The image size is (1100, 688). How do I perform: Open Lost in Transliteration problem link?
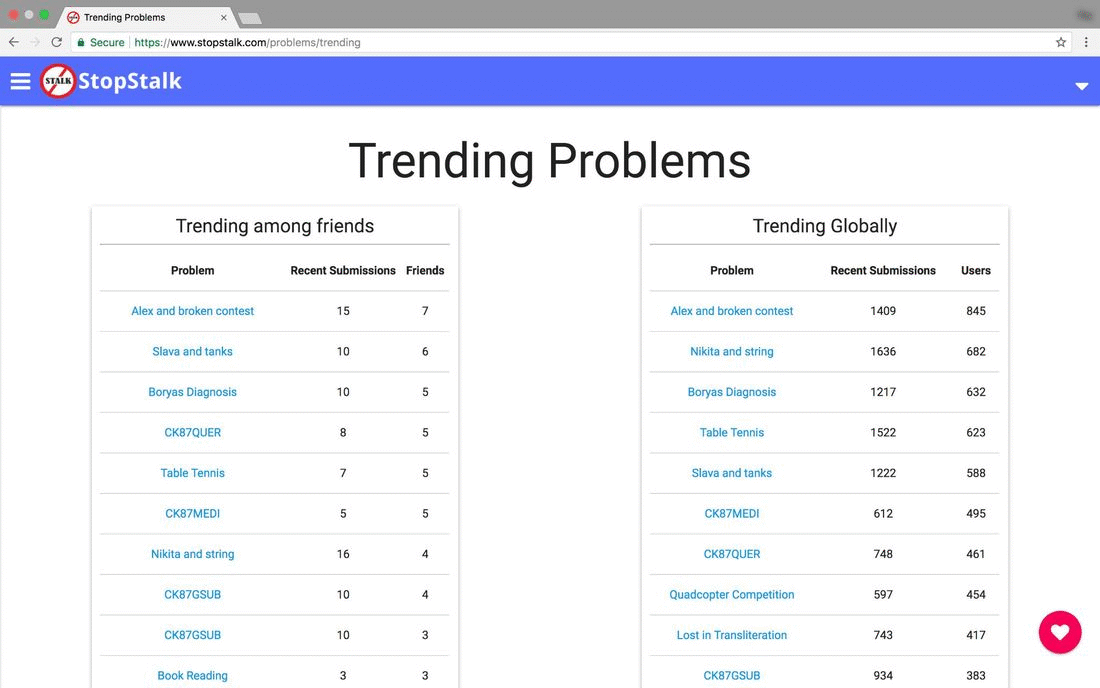[732, 635]
